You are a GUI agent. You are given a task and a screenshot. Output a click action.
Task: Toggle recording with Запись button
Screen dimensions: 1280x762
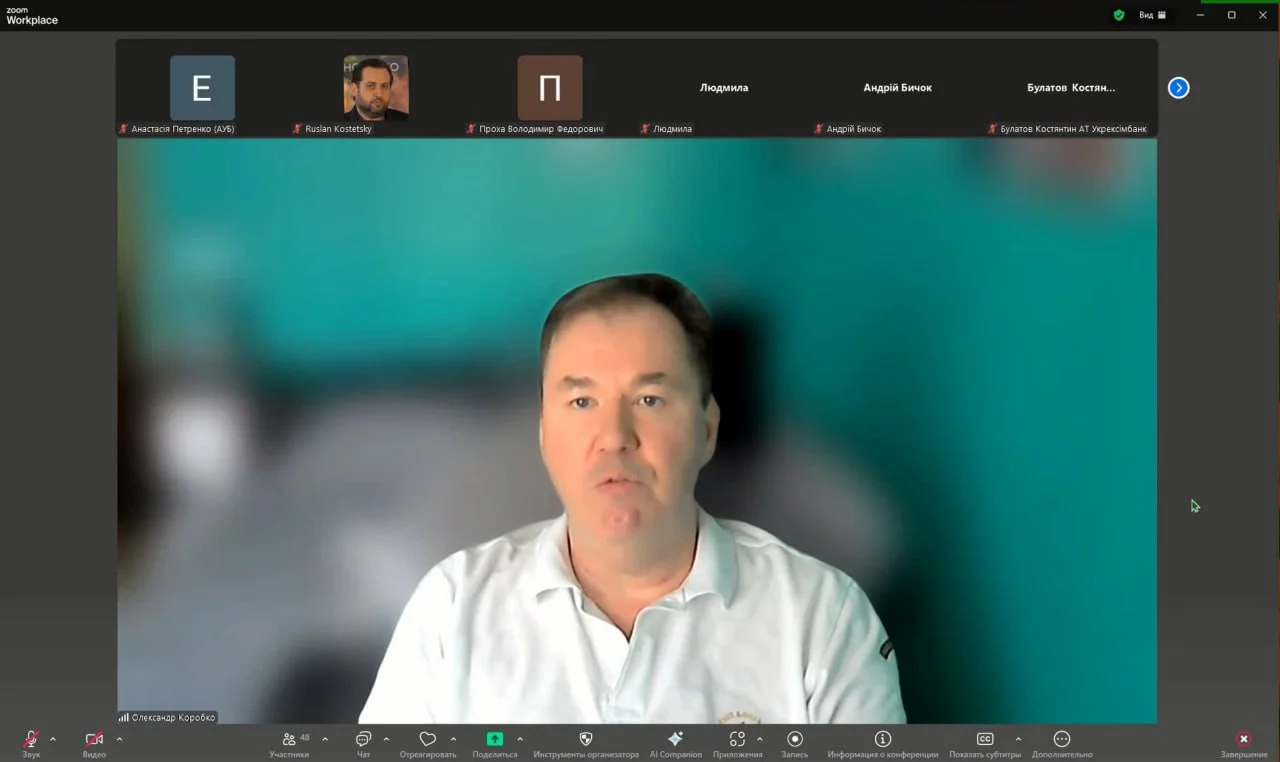(x=795, y=740)
